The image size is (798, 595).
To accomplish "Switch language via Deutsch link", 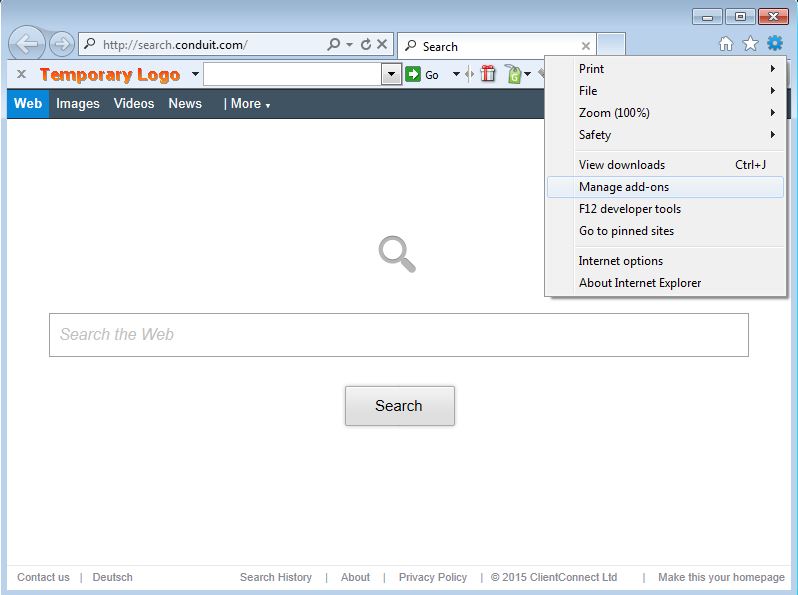I will (x=112, y=577).
